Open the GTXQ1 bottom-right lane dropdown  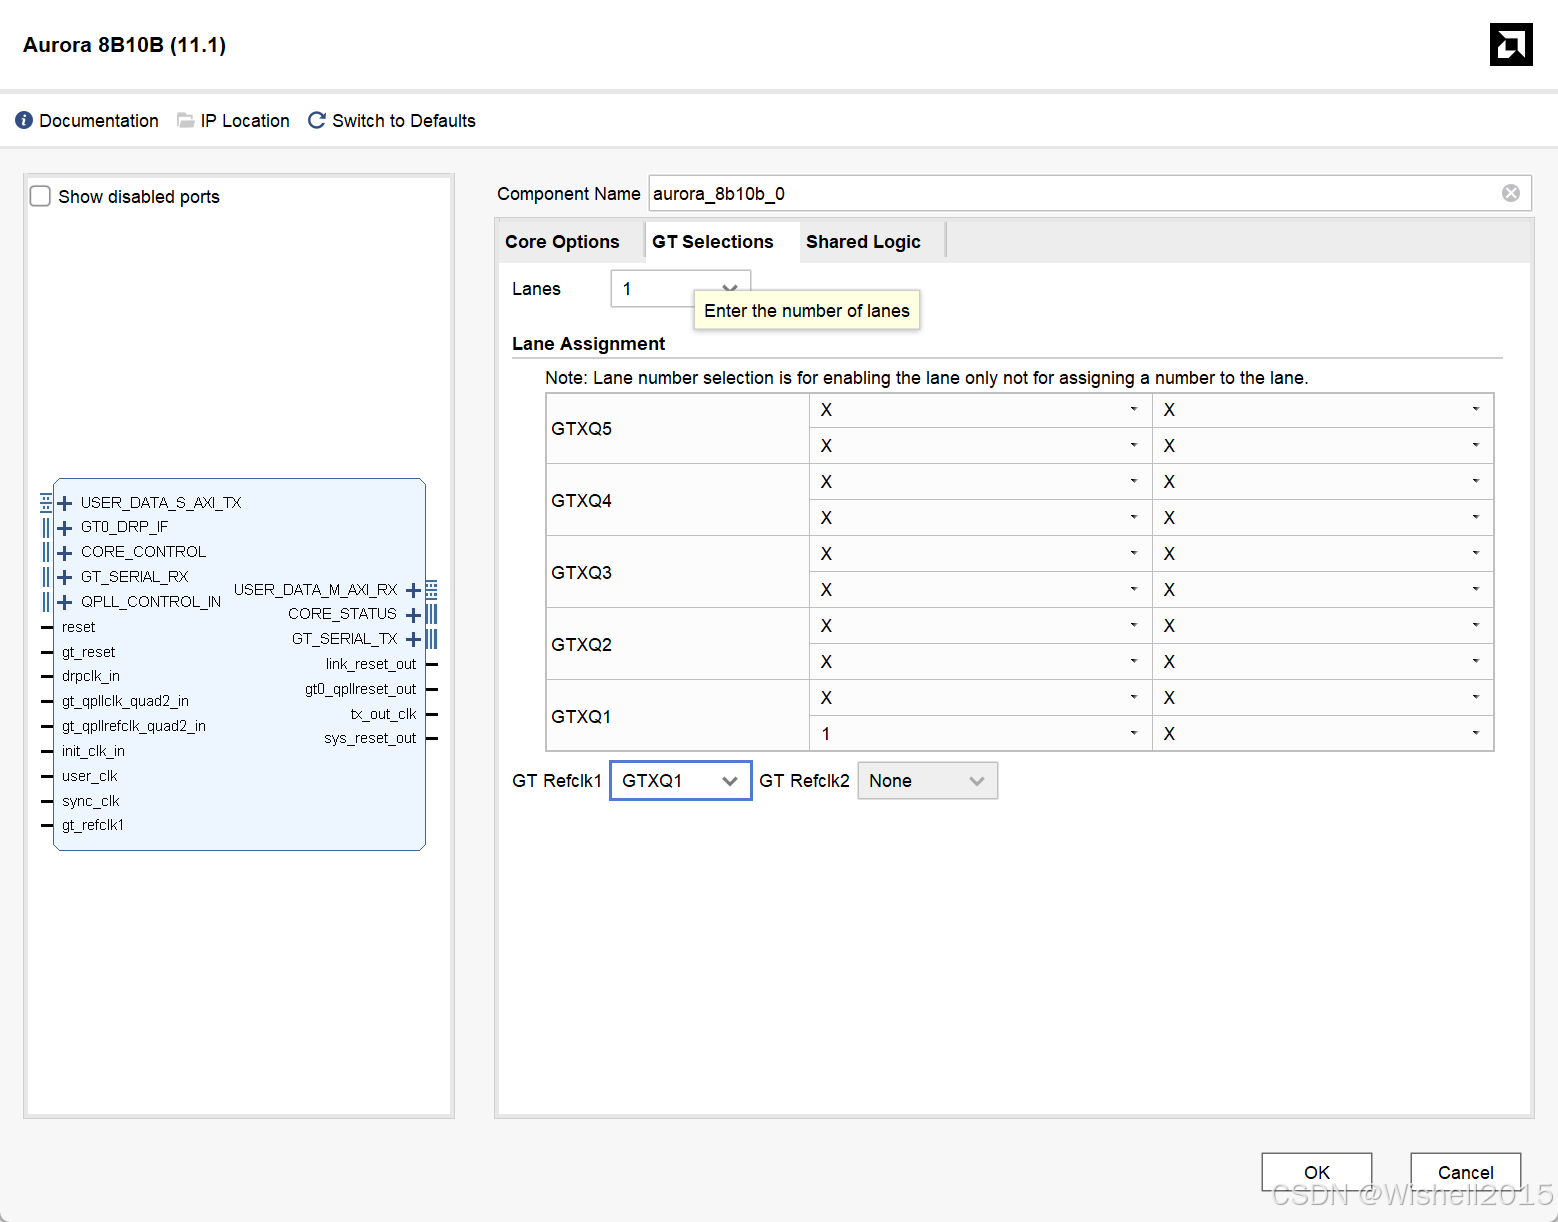pos(1323,734)
